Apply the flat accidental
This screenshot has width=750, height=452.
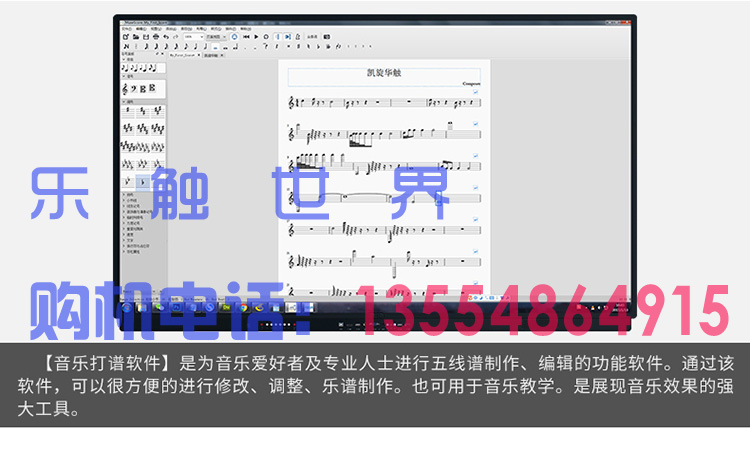point(319,46)
